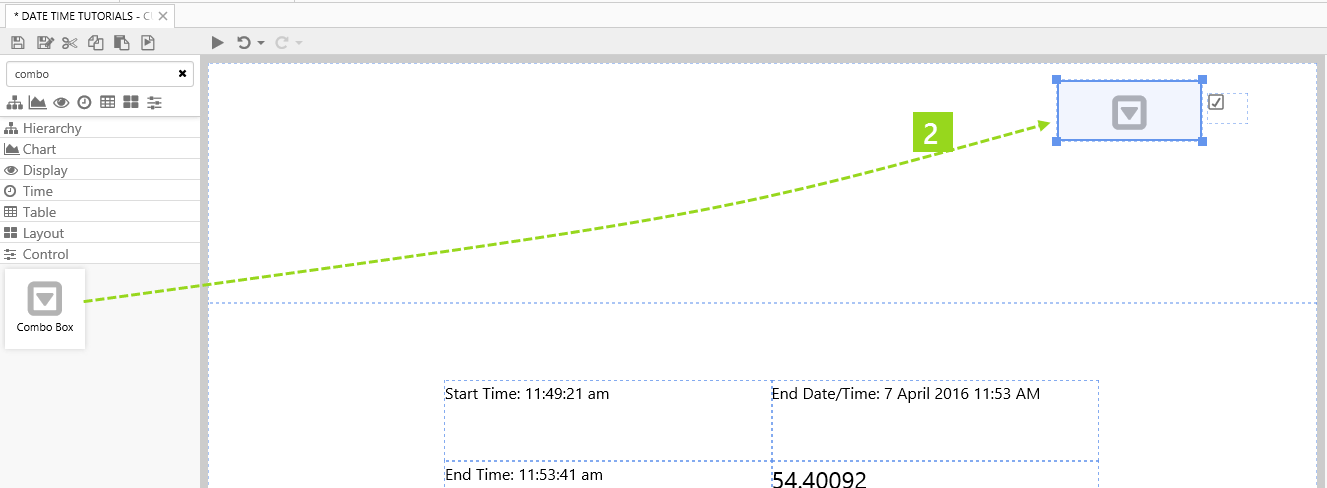Toggle the eye filter icon below the search box

point(61,102)
